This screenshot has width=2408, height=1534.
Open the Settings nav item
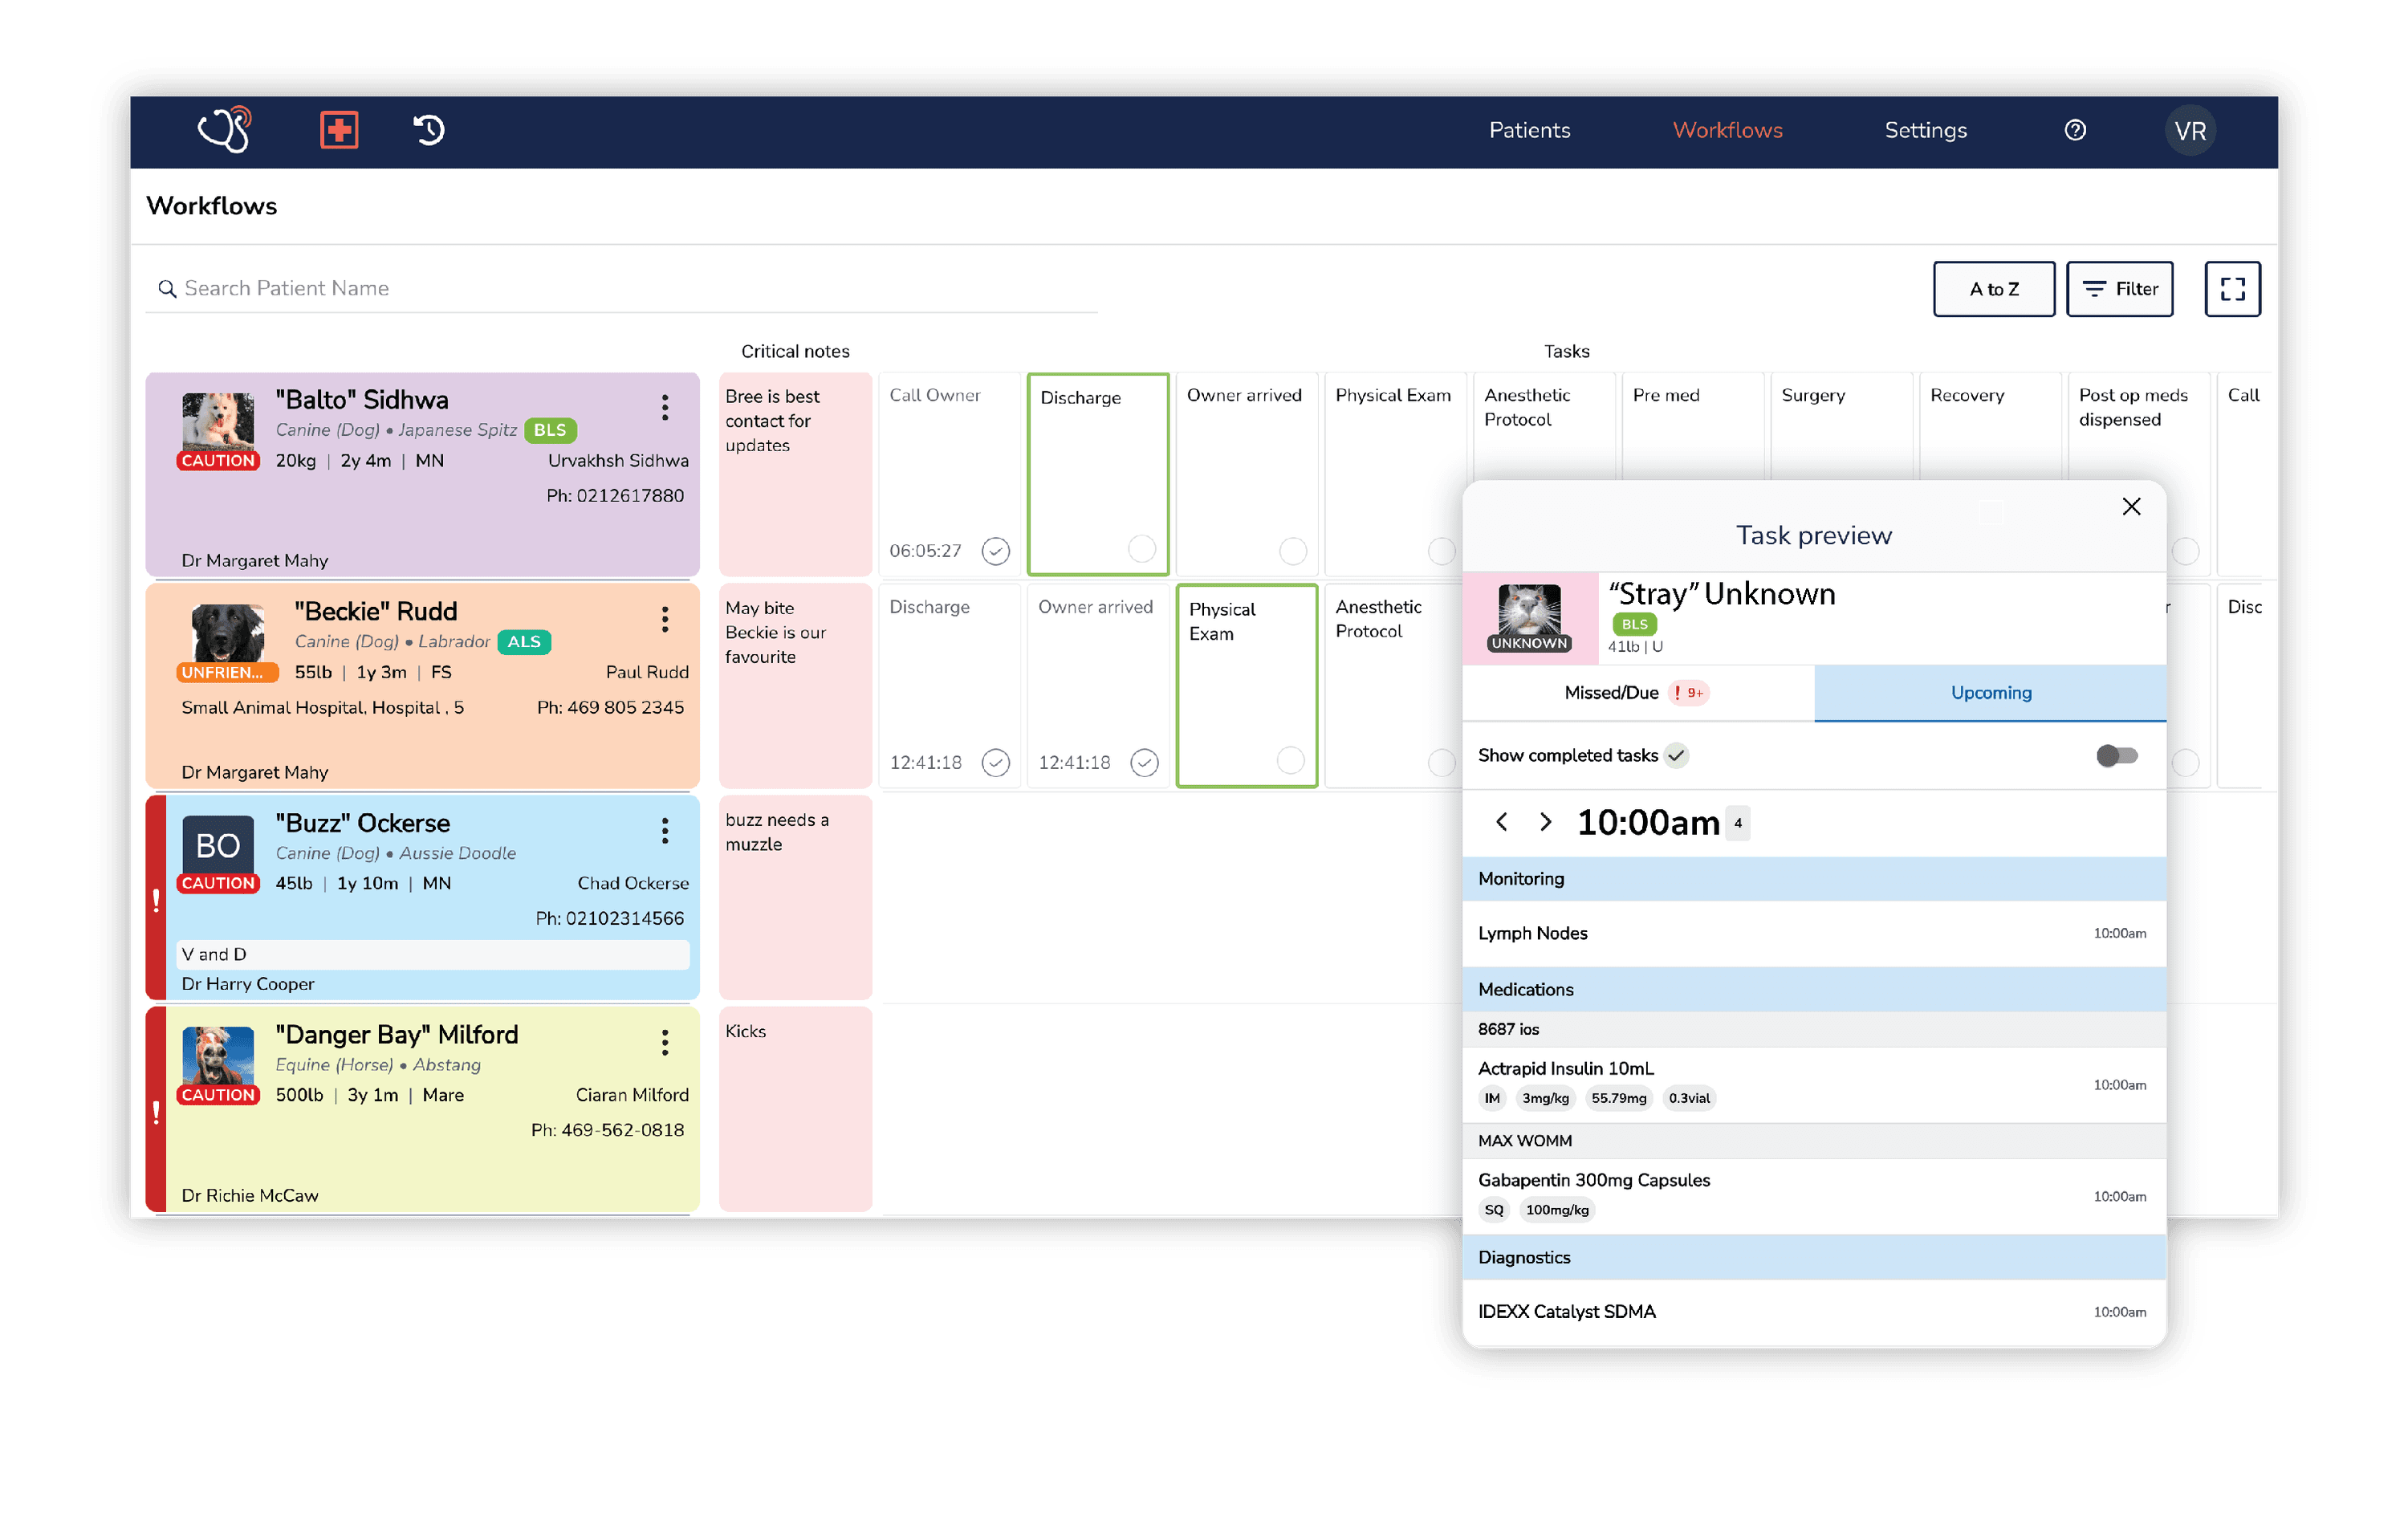coord(1925,131)
